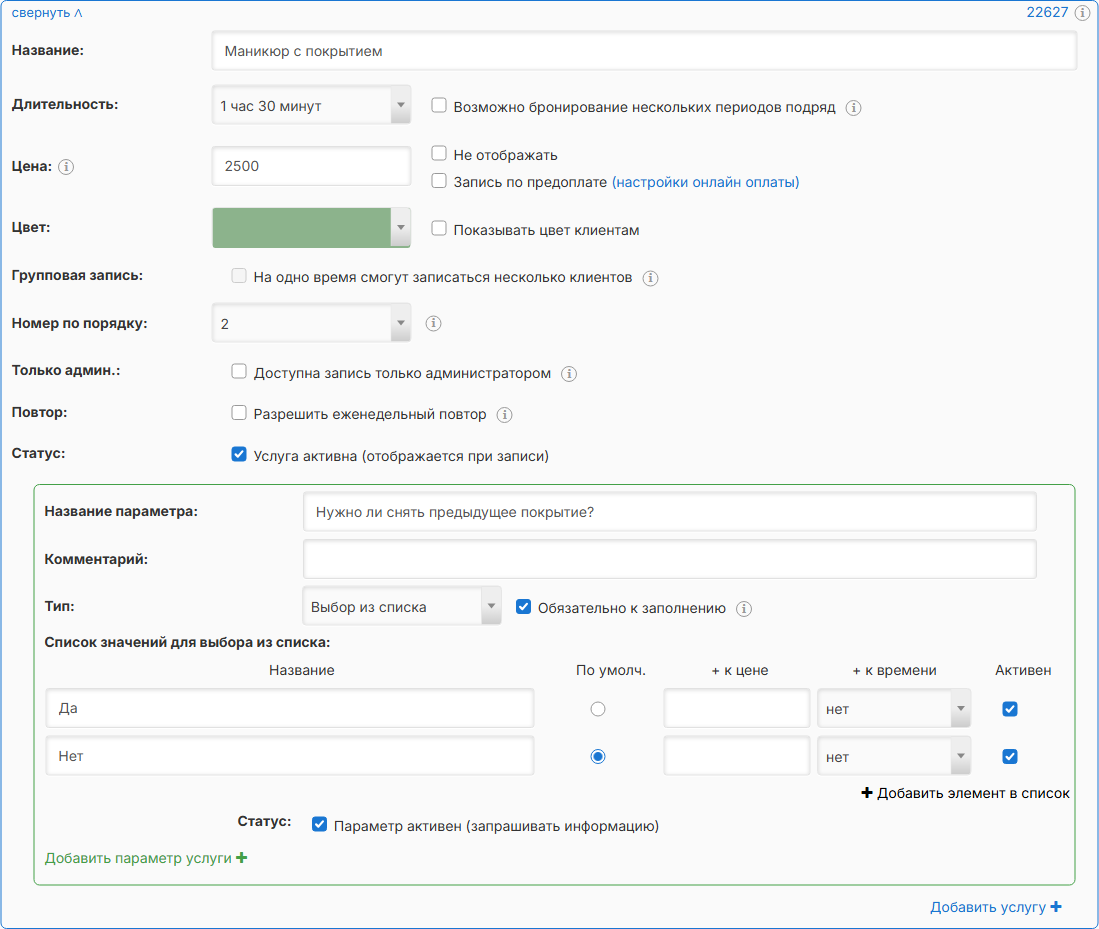The width and height of the screenshot is (1099, 929).
Task: Click the Комментарий input field
Action: pyautogui.click(x=669, y=559)
